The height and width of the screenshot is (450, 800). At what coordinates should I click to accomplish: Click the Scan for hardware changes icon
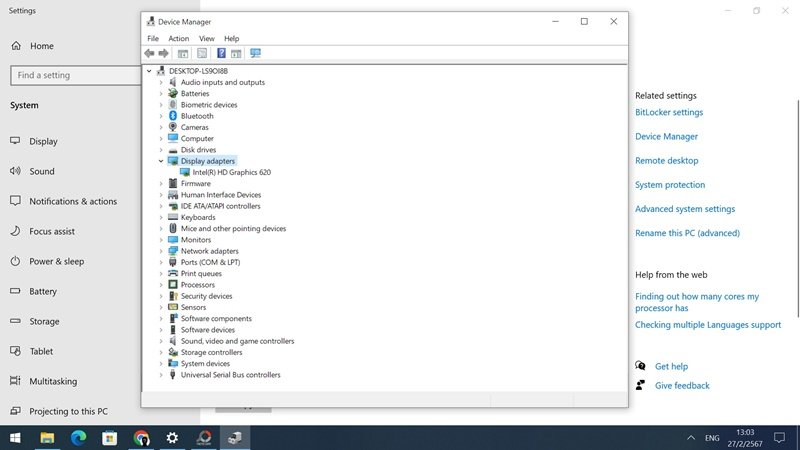255,53
